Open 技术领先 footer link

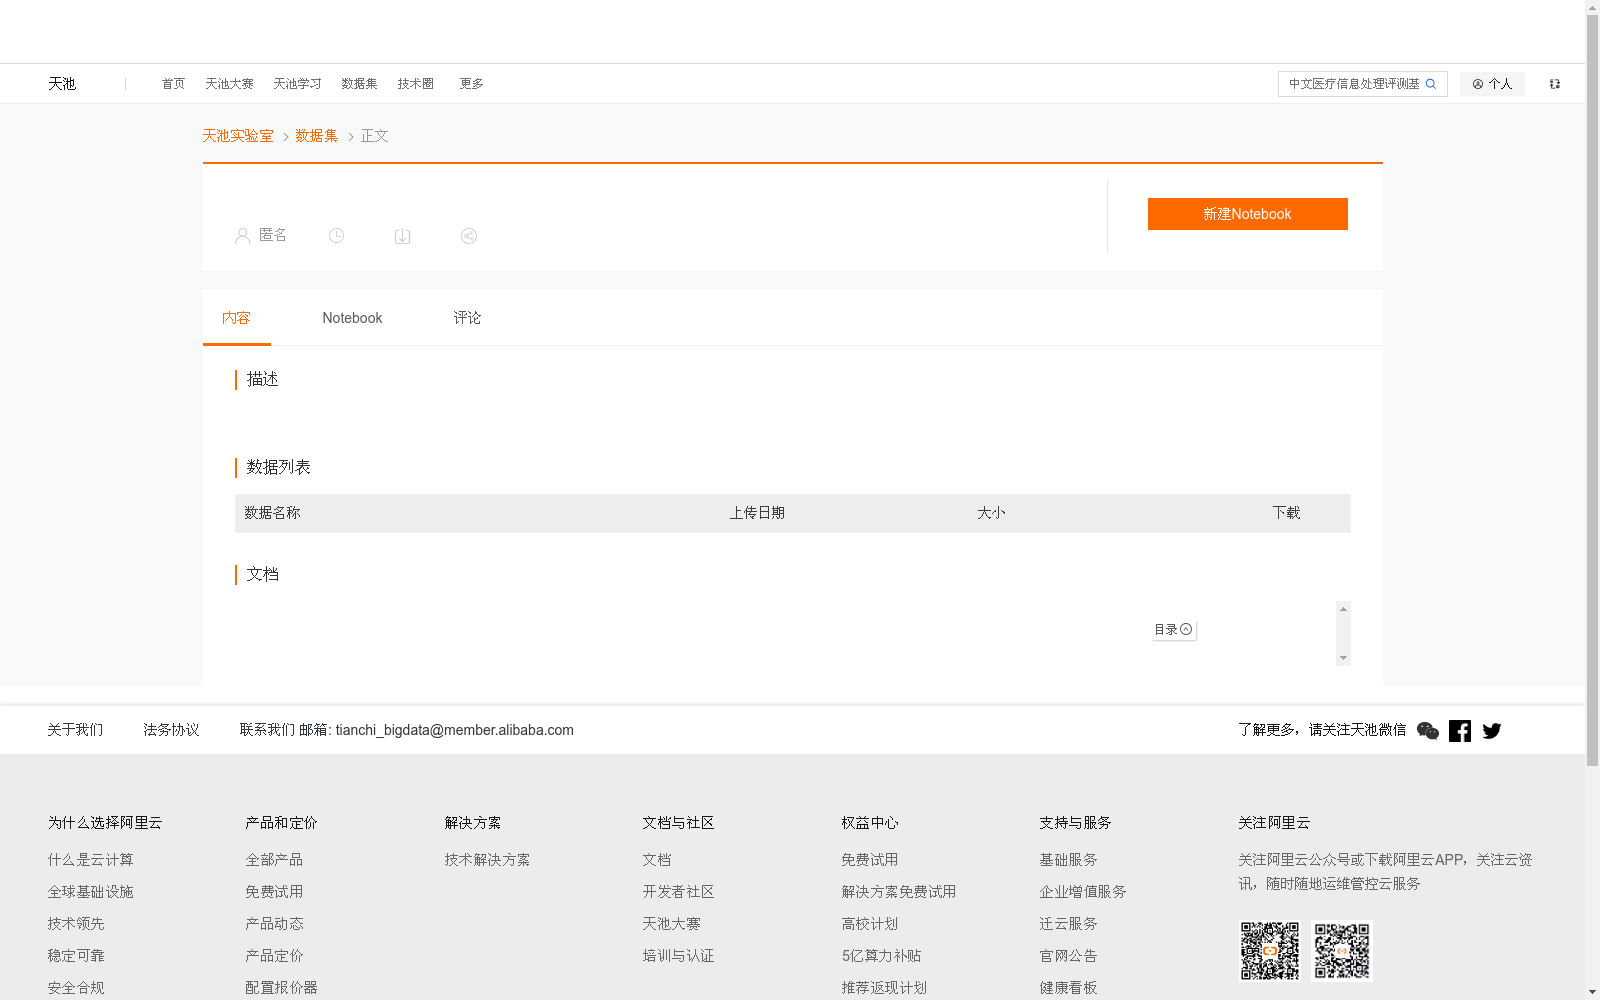point(76,924)
